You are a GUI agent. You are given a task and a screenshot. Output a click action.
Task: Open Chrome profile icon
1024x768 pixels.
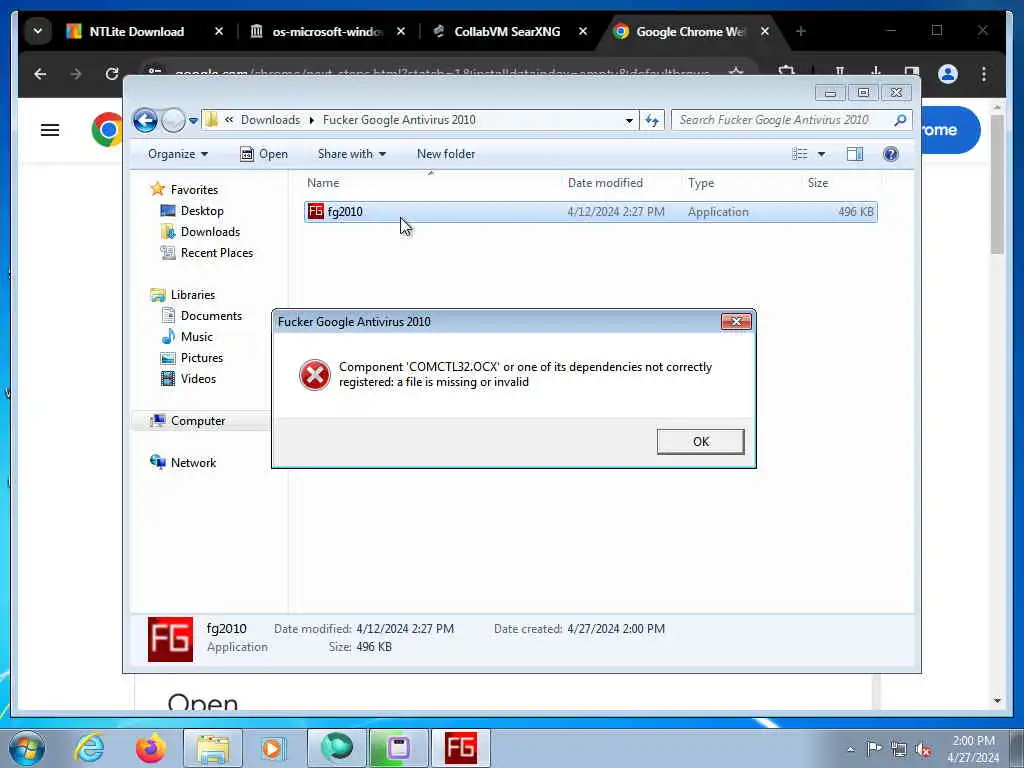click(948, 74)
